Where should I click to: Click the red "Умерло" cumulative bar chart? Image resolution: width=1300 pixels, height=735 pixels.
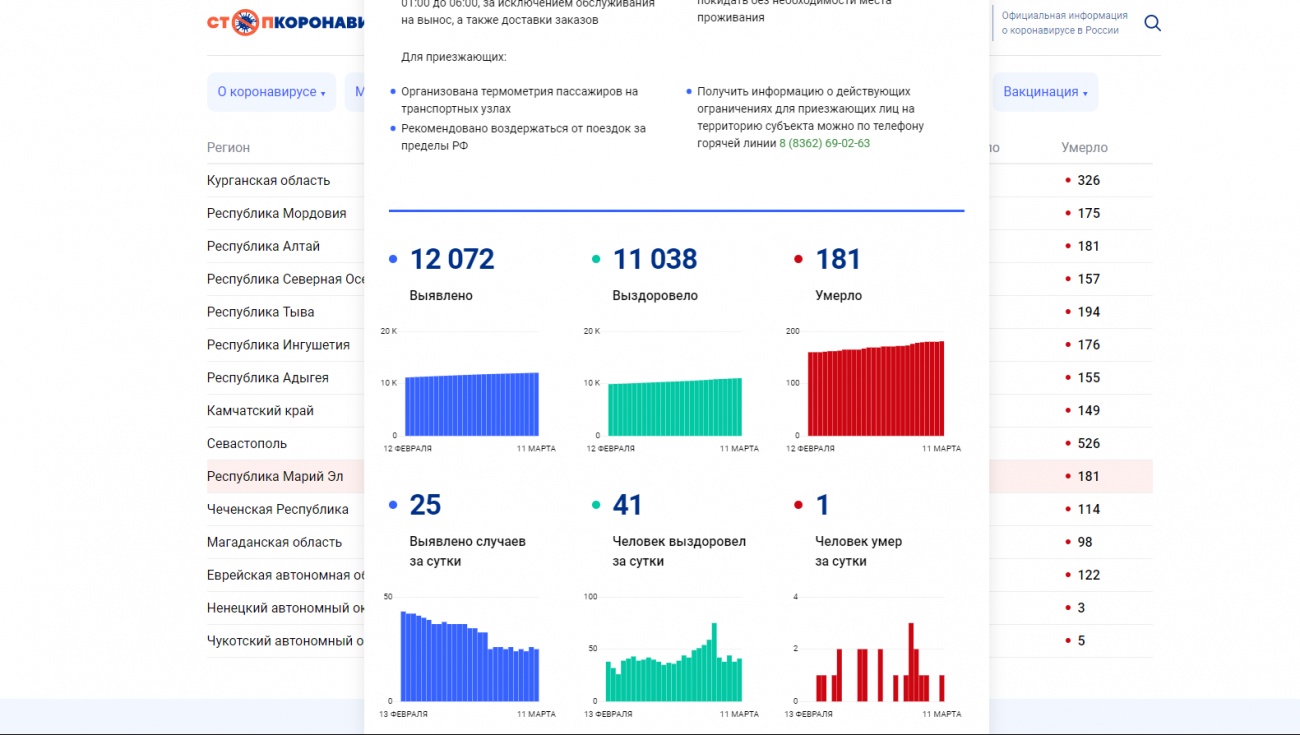coord(875,390)
